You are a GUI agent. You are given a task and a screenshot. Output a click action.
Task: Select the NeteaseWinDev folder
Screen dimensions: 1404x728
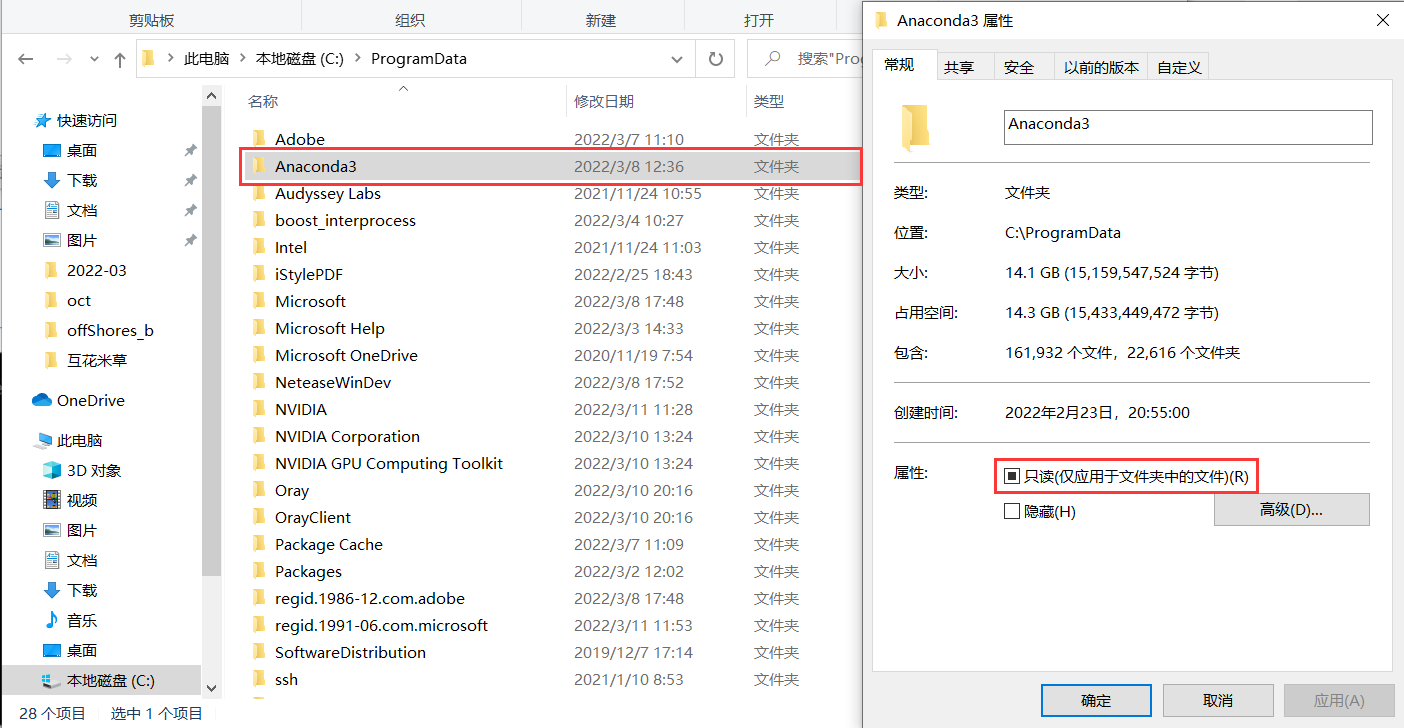(x=333, y=382)
